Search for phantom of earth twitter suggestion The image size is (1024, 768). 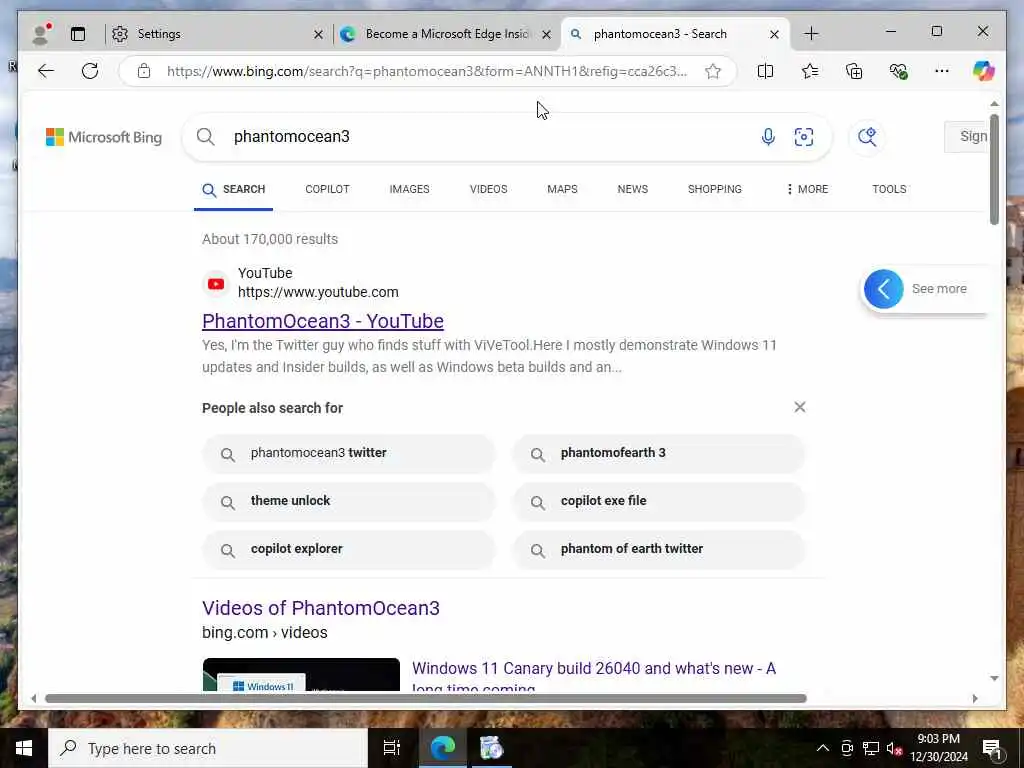click(x=659, y=549)
